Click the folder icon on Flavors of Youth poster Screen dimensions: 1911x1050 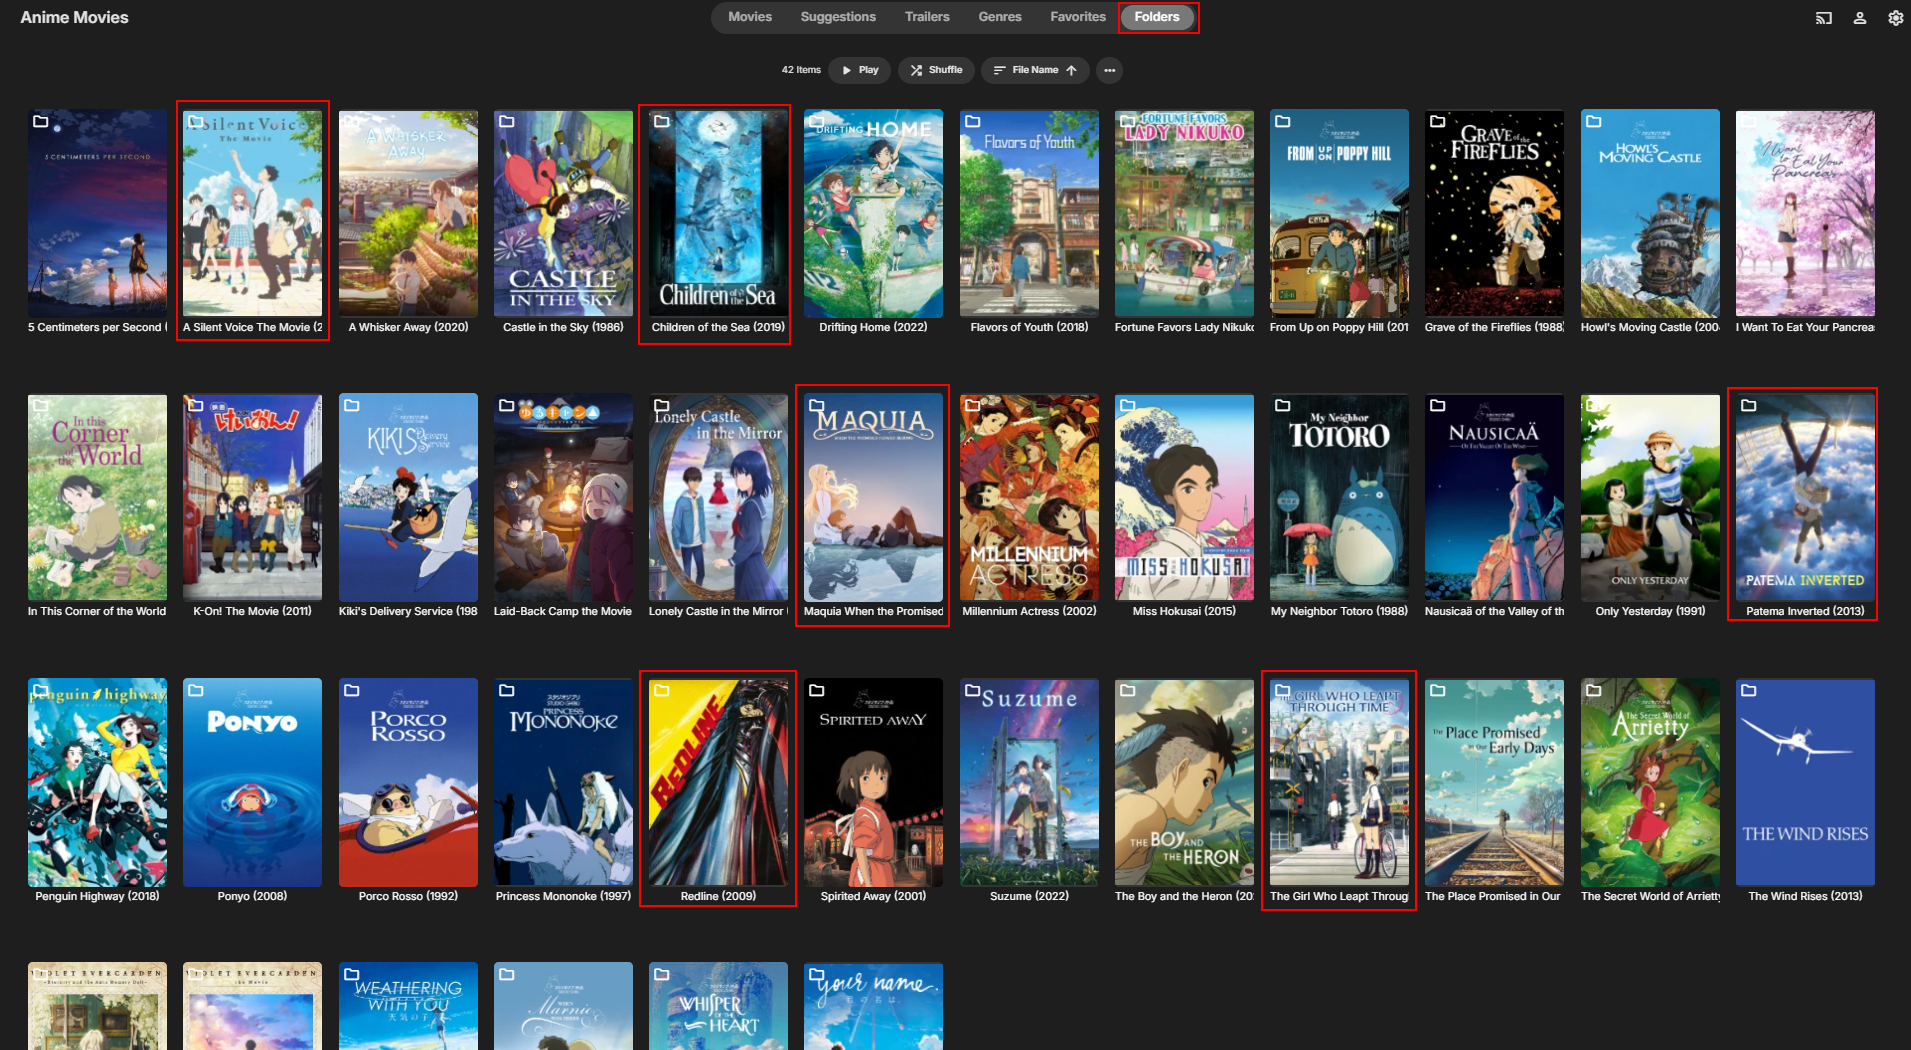coord(972,121)
